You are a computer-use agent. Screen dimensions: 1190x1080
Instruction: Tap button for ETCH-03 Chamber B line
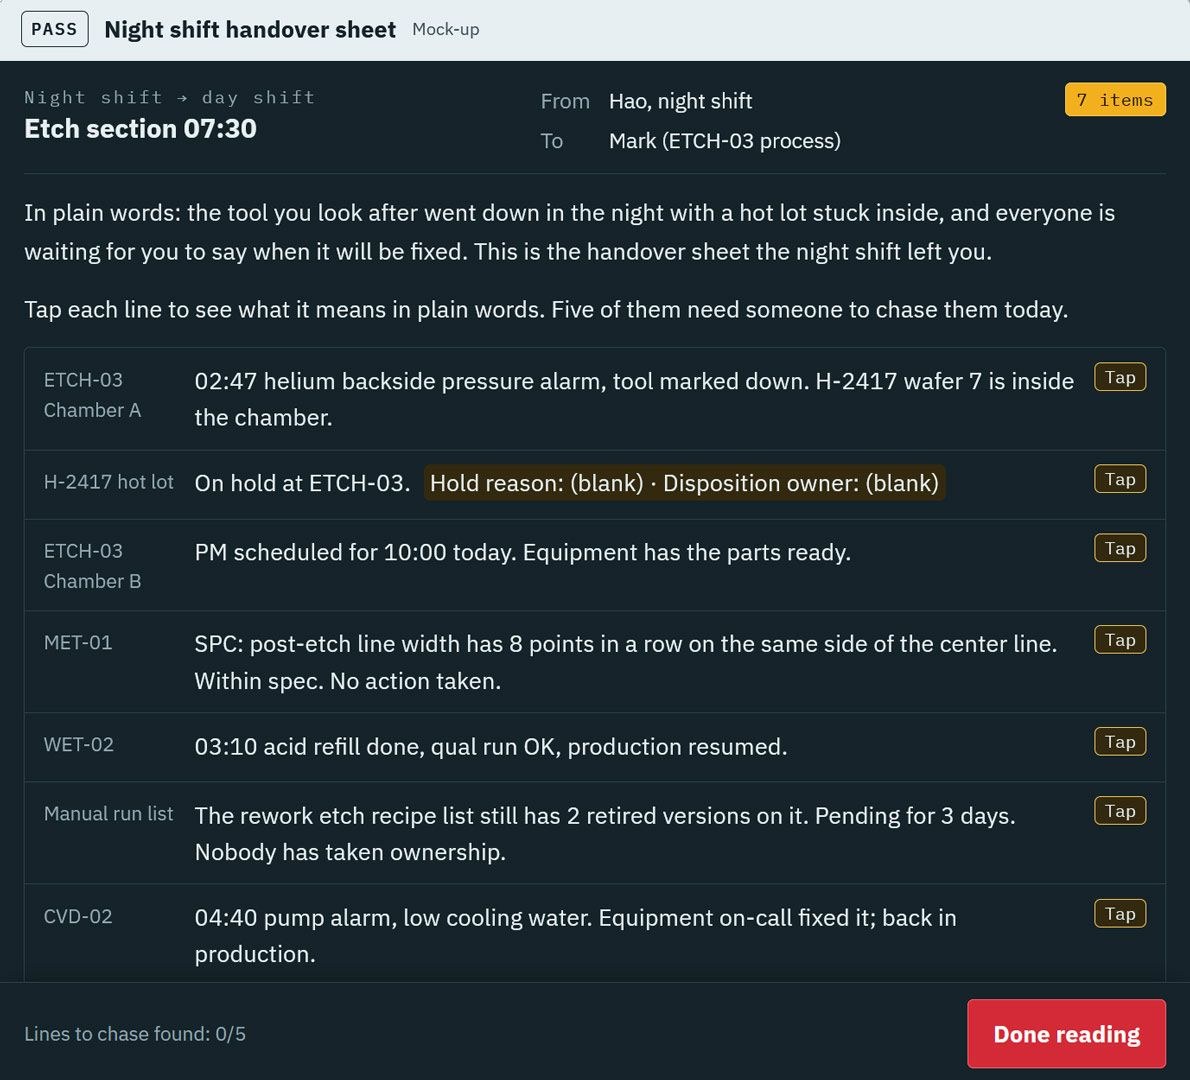[x=1119, y=548]
